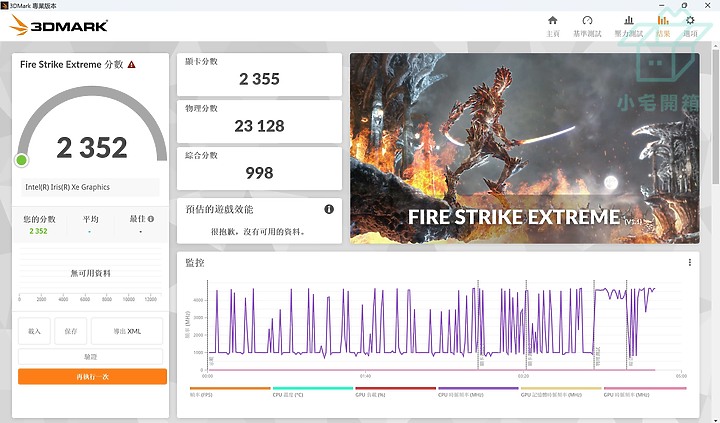Image resolution: width=720 pixels, height=423 pixels.
Task: Minimize the 3DMark window
Action: 662,6
